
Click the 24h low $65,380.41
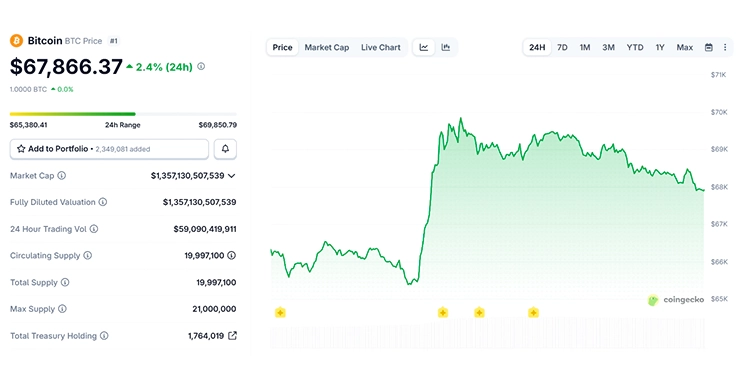pyautogui.click(x=28, y=125)
